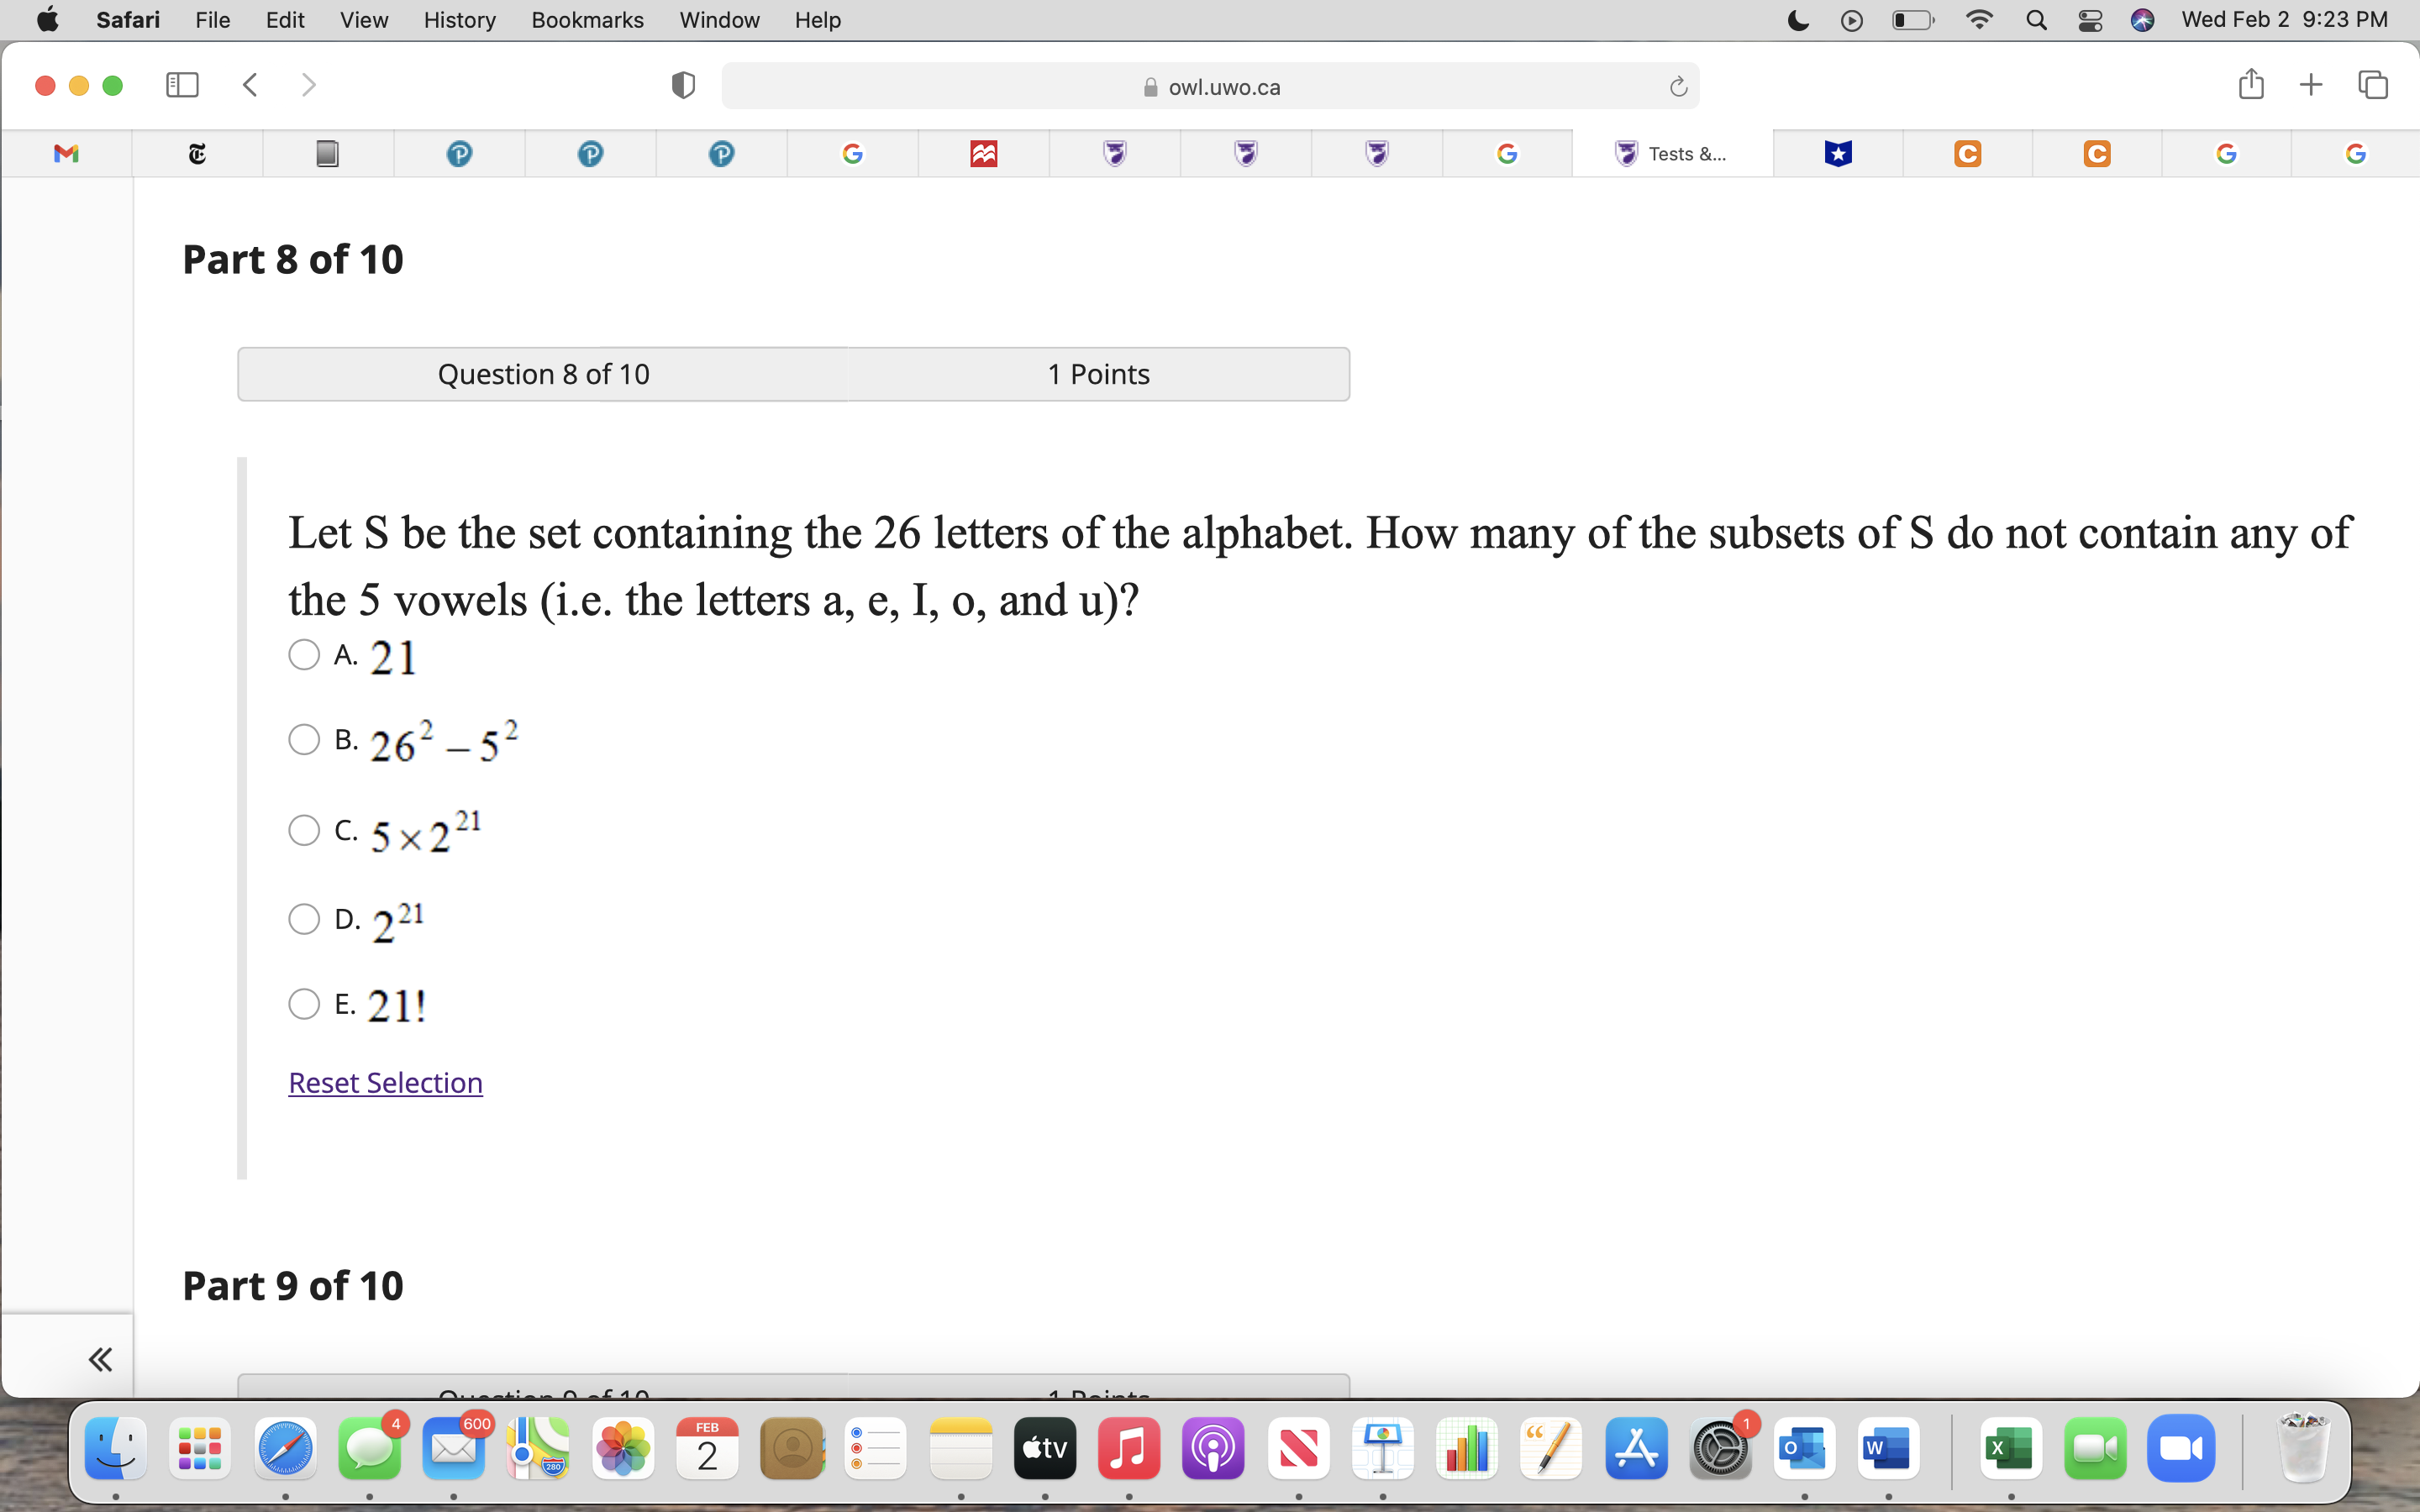Open System Preferences from the Dock
This screenshot has height=1512, width=2420.
(1721, 1448)
